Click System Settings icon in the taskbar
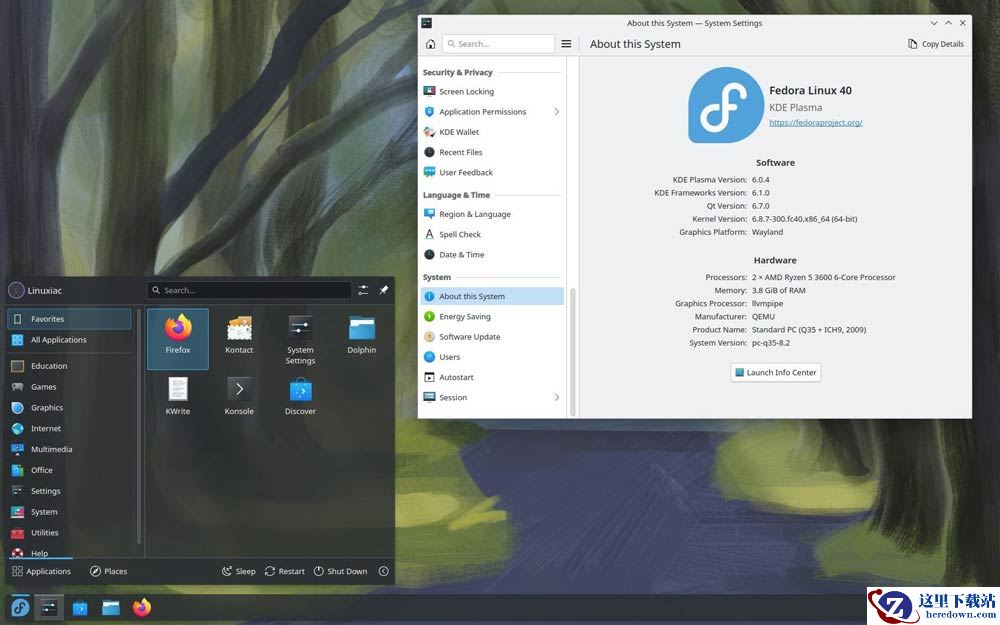 49,608
